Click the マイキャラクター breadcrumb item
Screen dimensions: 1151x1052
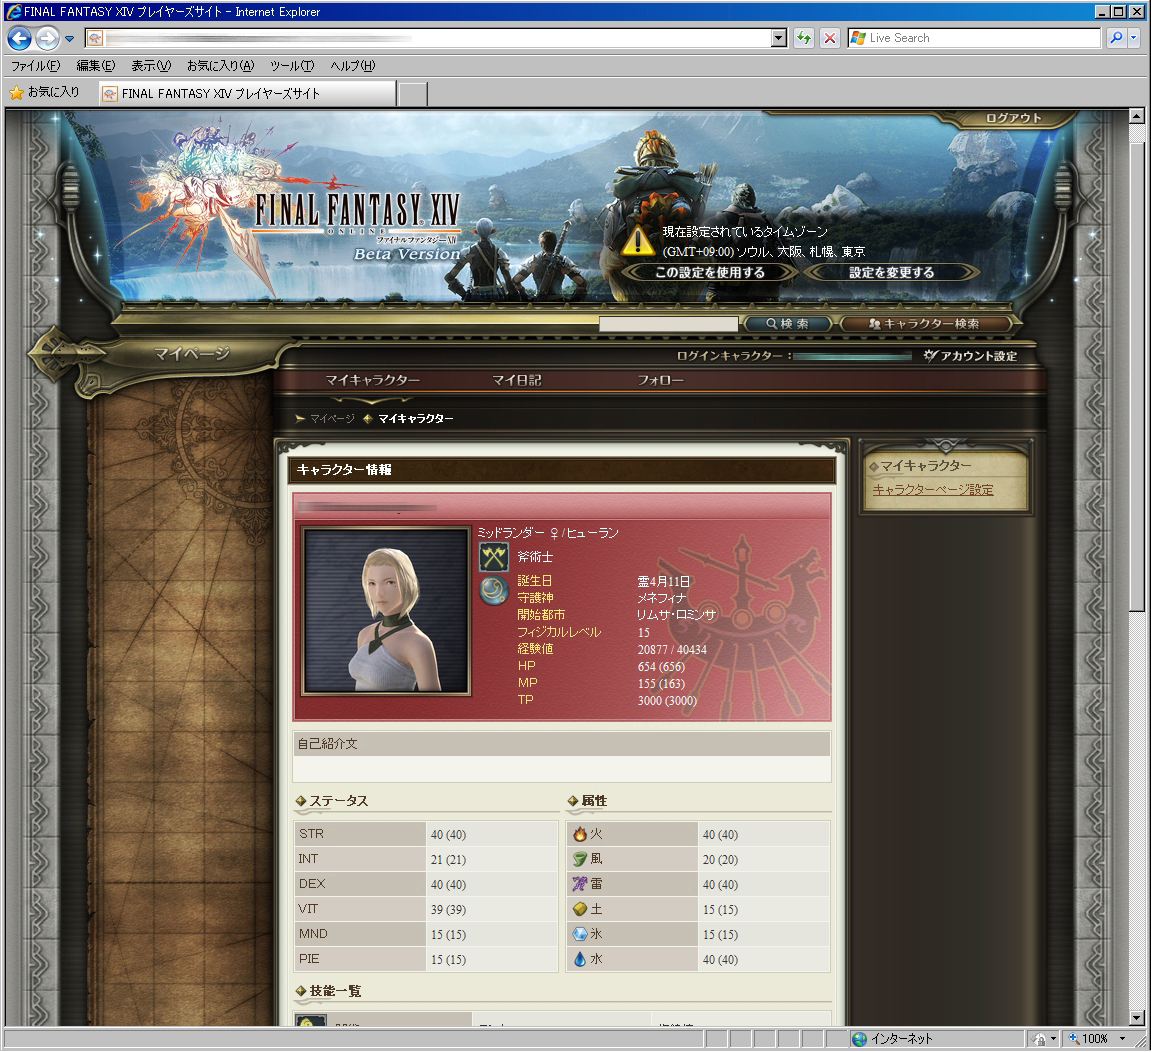tap(415, 418)
